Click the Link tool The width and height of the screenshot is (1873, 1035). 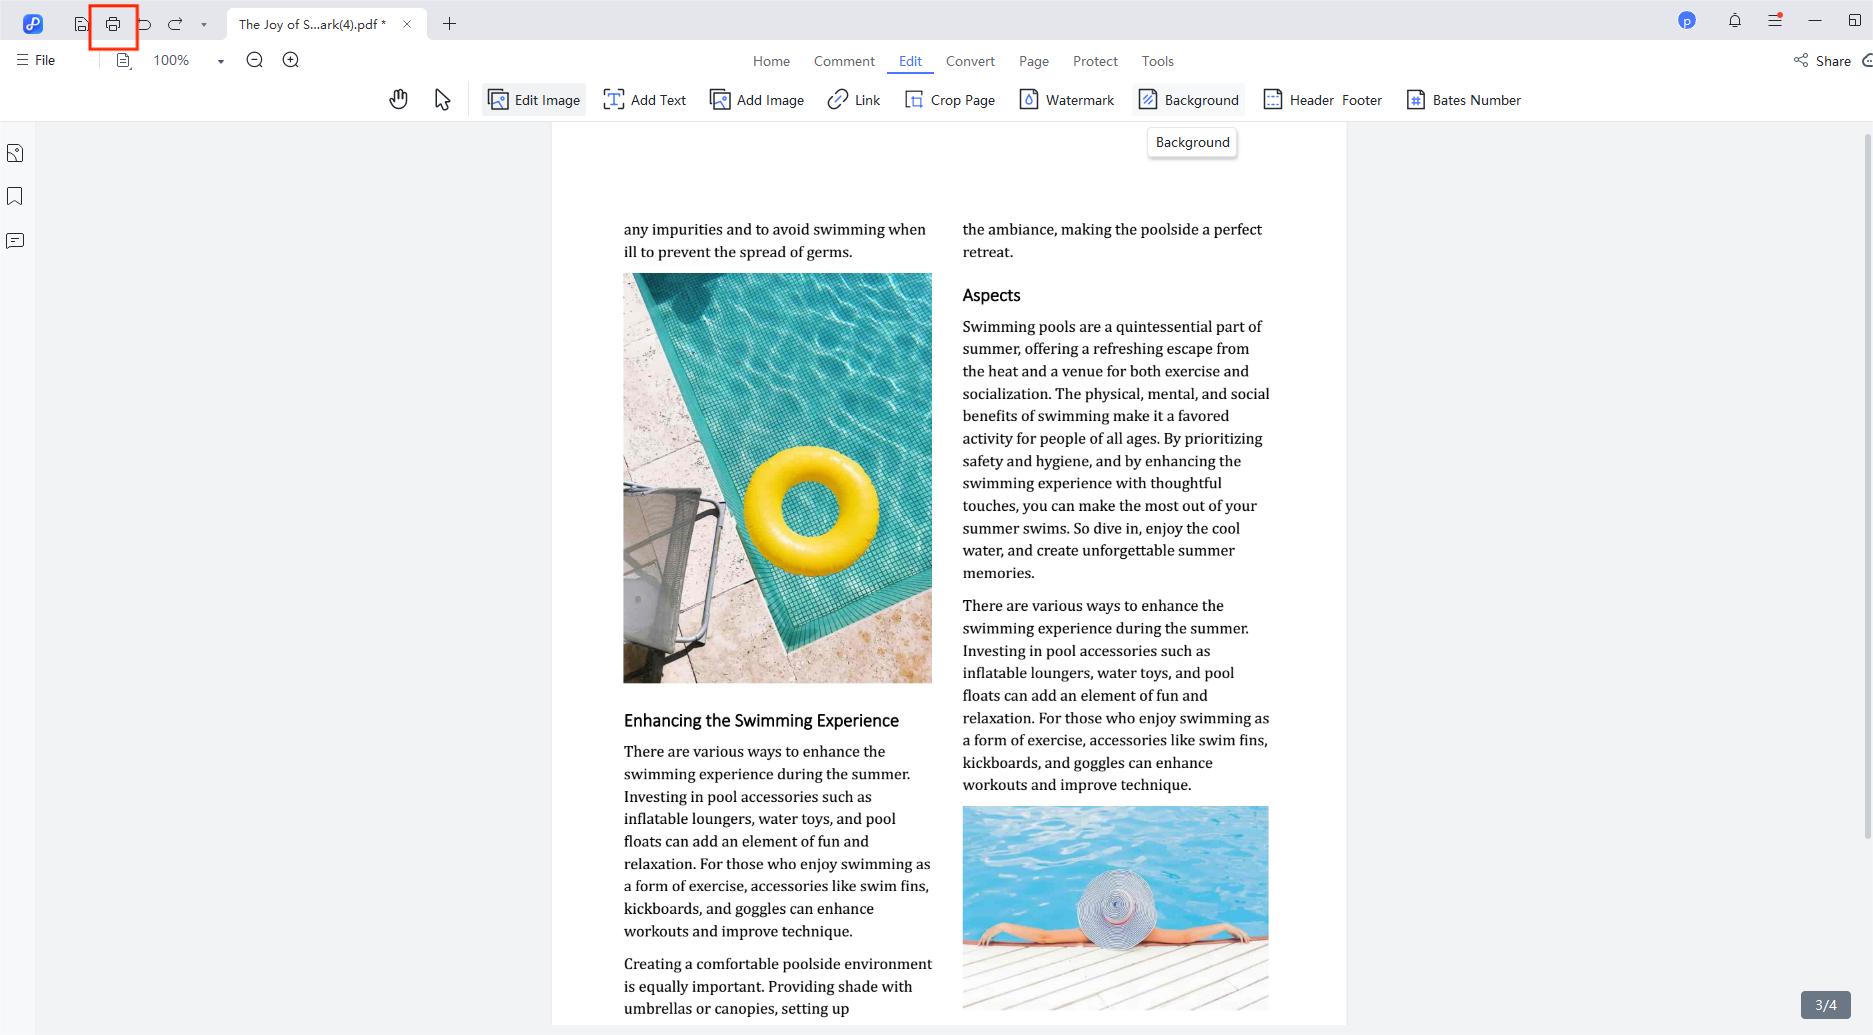(854, 100)
